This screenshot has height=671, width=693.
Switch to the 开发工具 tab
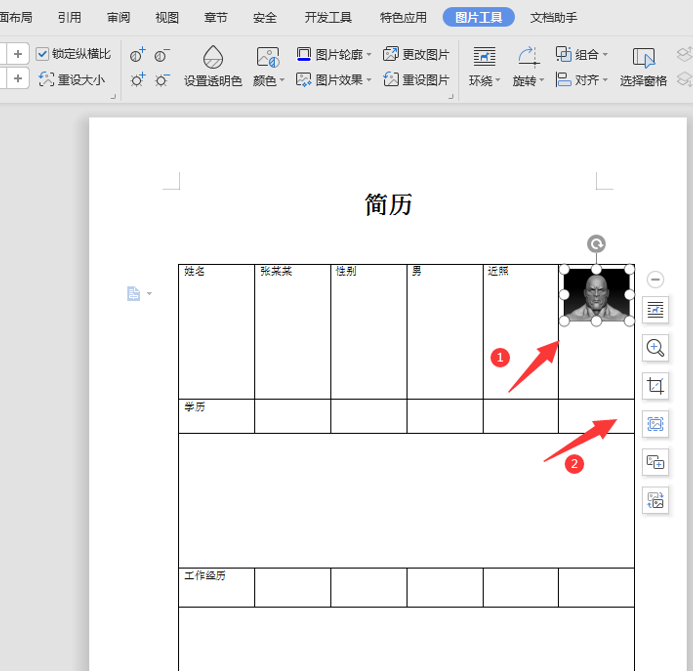pyautogui.click(x=328, y=18)
